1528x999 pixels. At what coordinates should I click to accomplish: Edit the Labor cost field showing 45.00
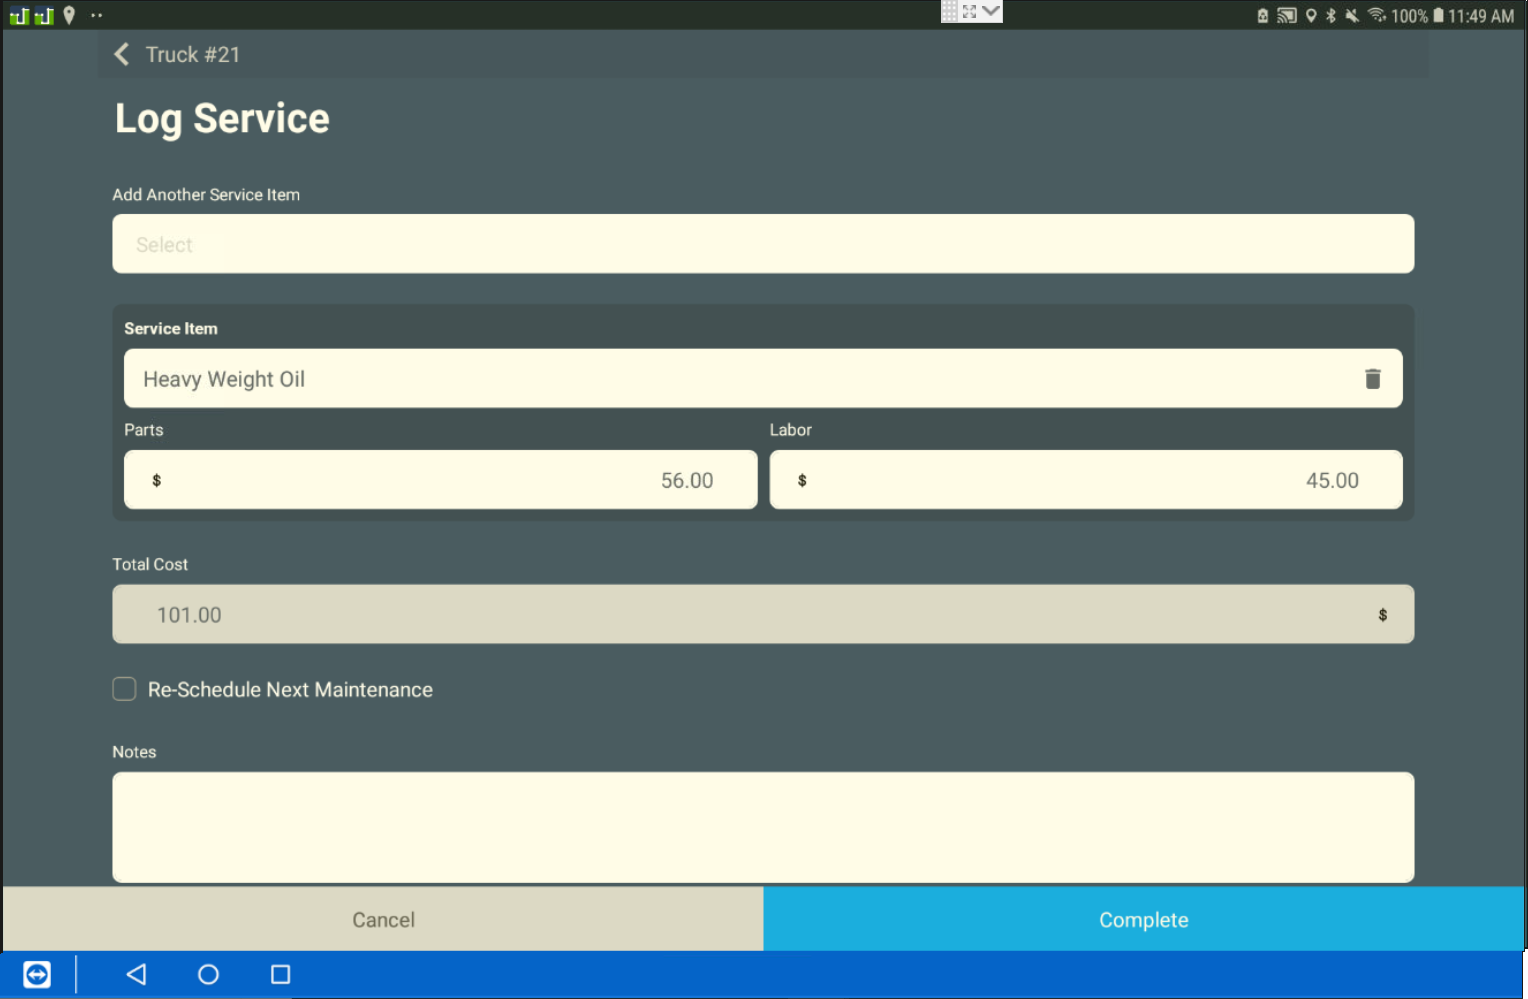(1085, 480)
